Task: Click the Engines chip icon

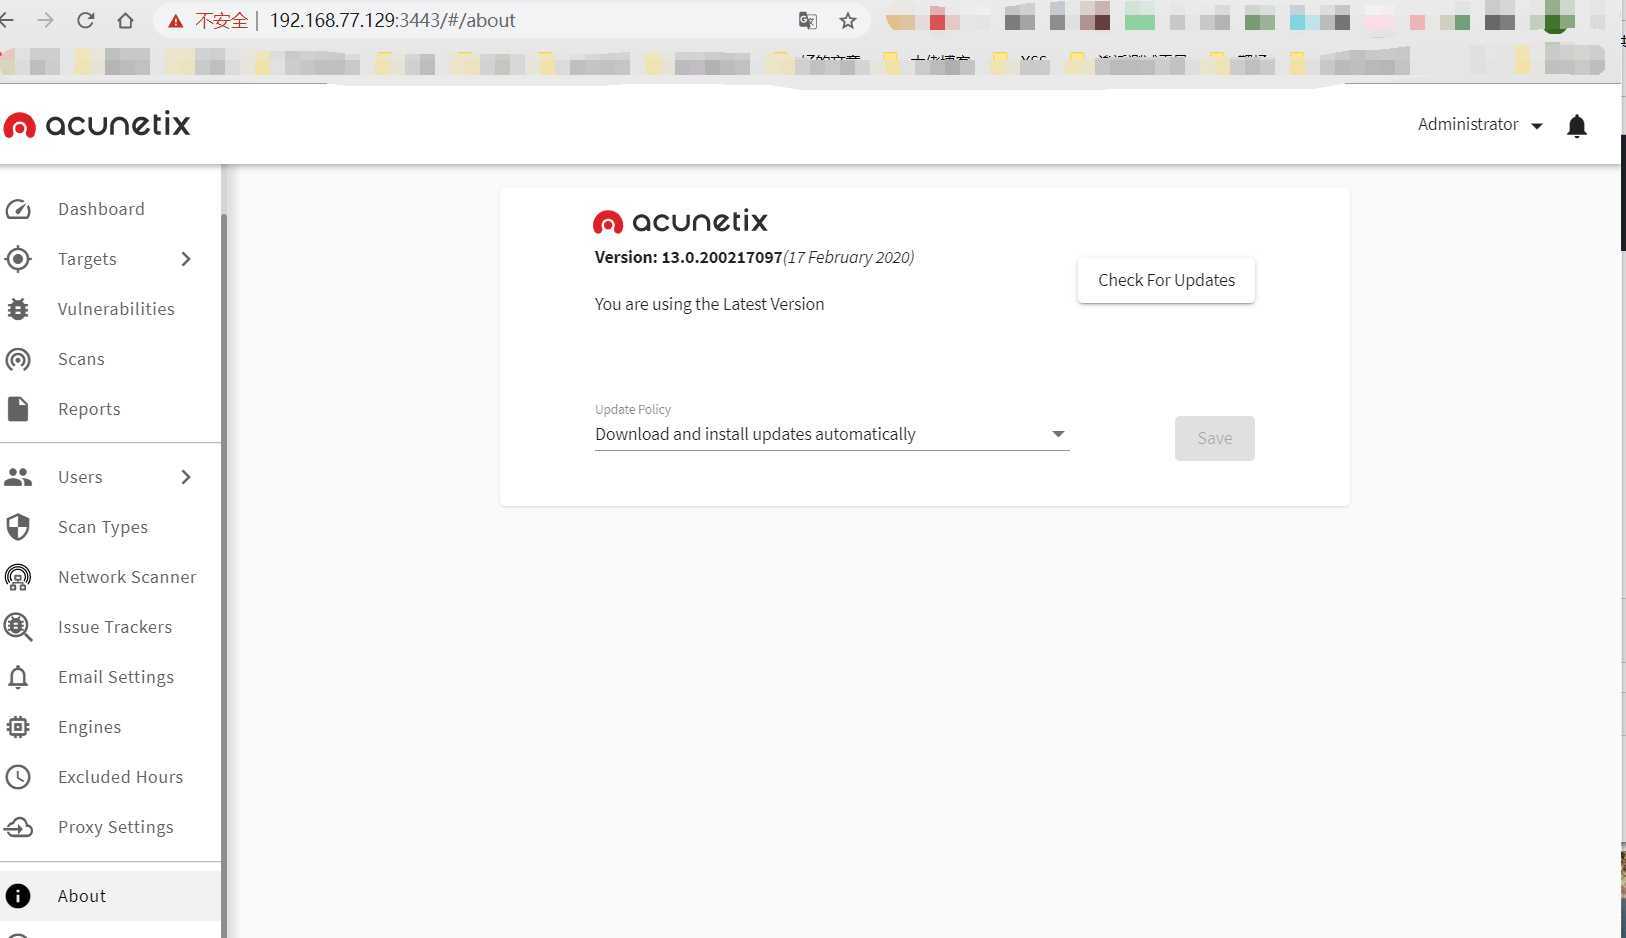Action: (x=18, y=727)
